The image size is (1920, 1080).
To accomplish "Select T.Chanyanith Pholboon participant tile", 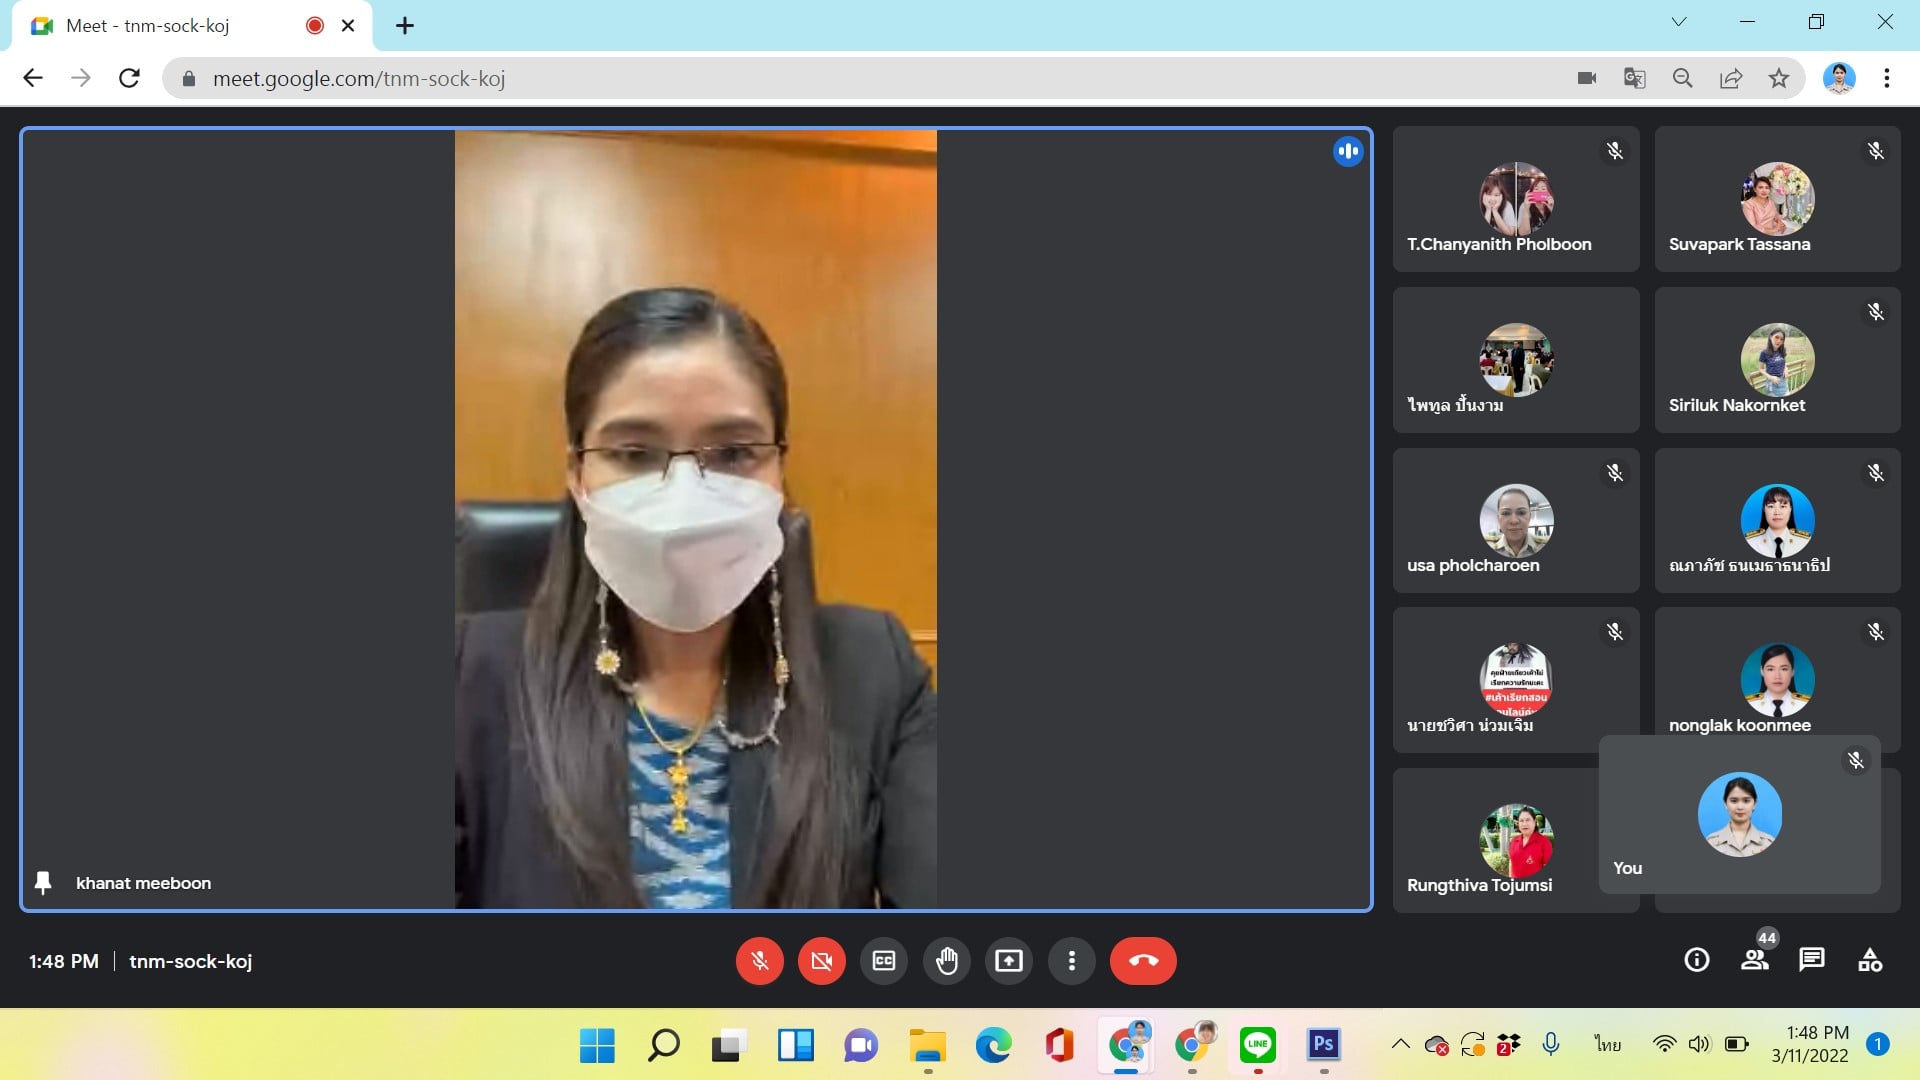I will [1516, 199].
